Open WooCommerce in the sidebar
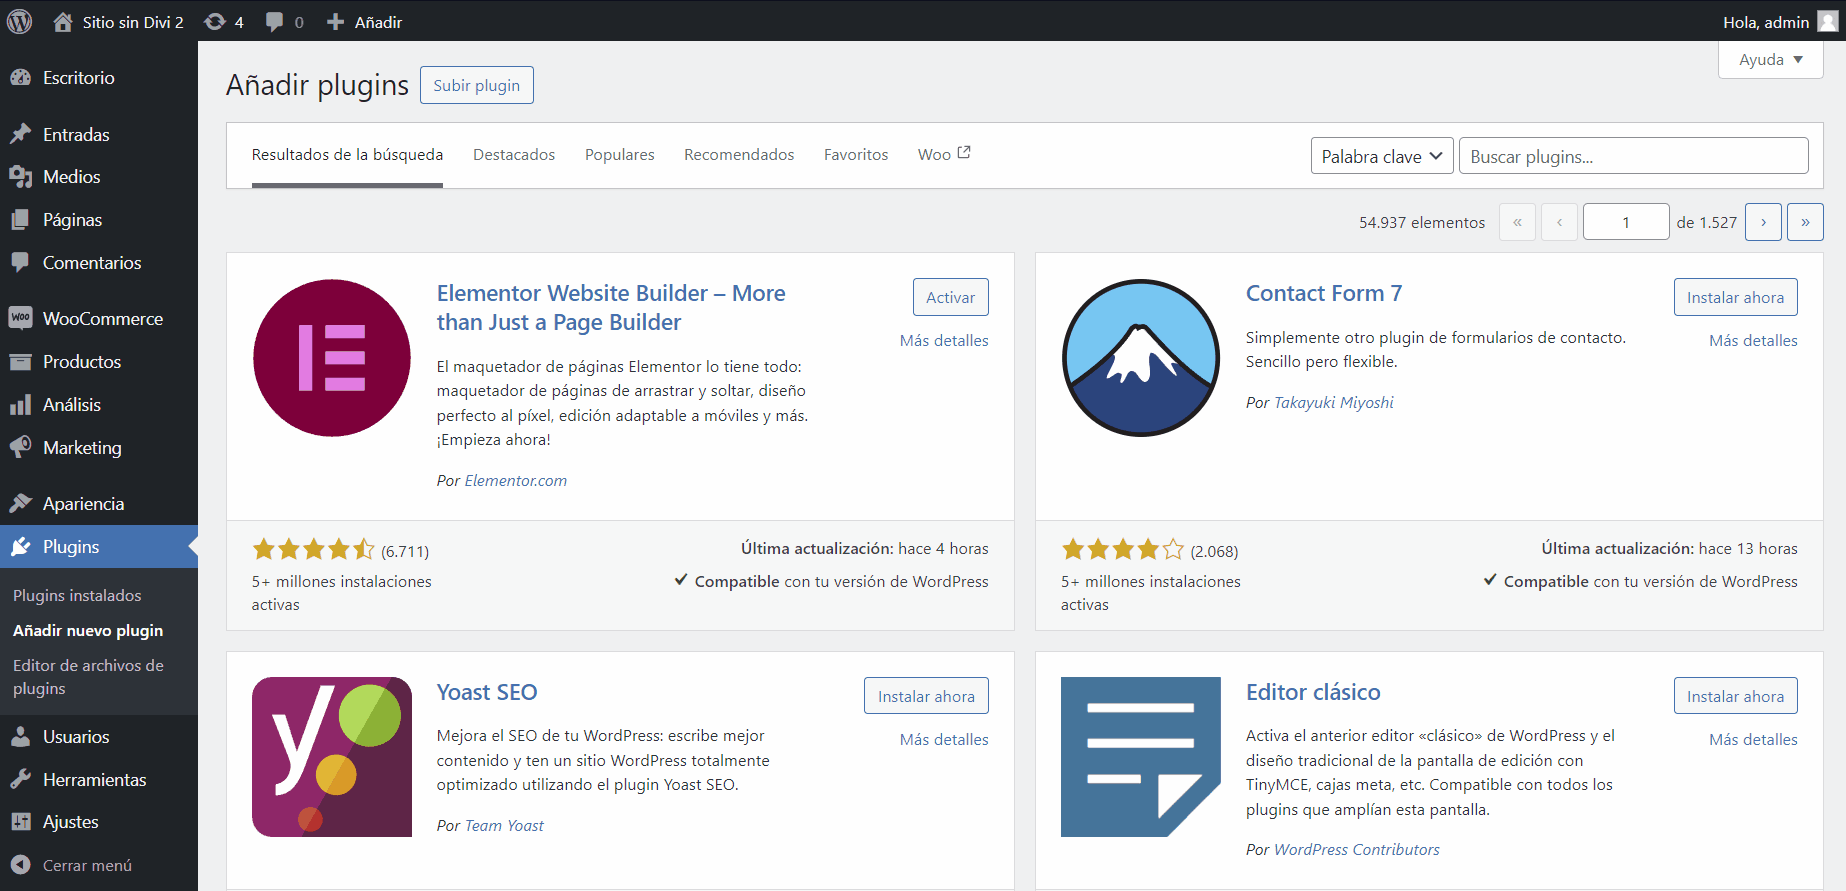Image resolution: width=1846 pixels, height=891 pixels. point(102,319)
